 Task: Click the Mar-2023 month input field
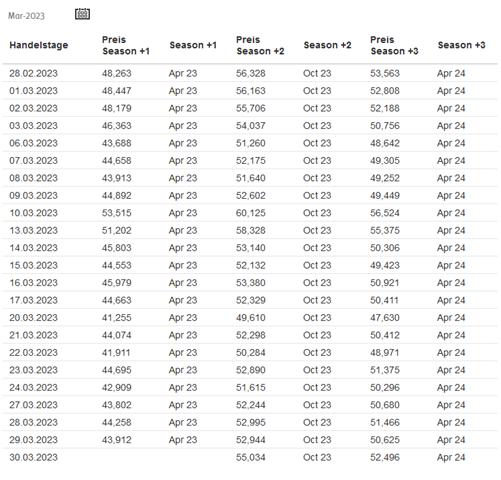[26, 16]
